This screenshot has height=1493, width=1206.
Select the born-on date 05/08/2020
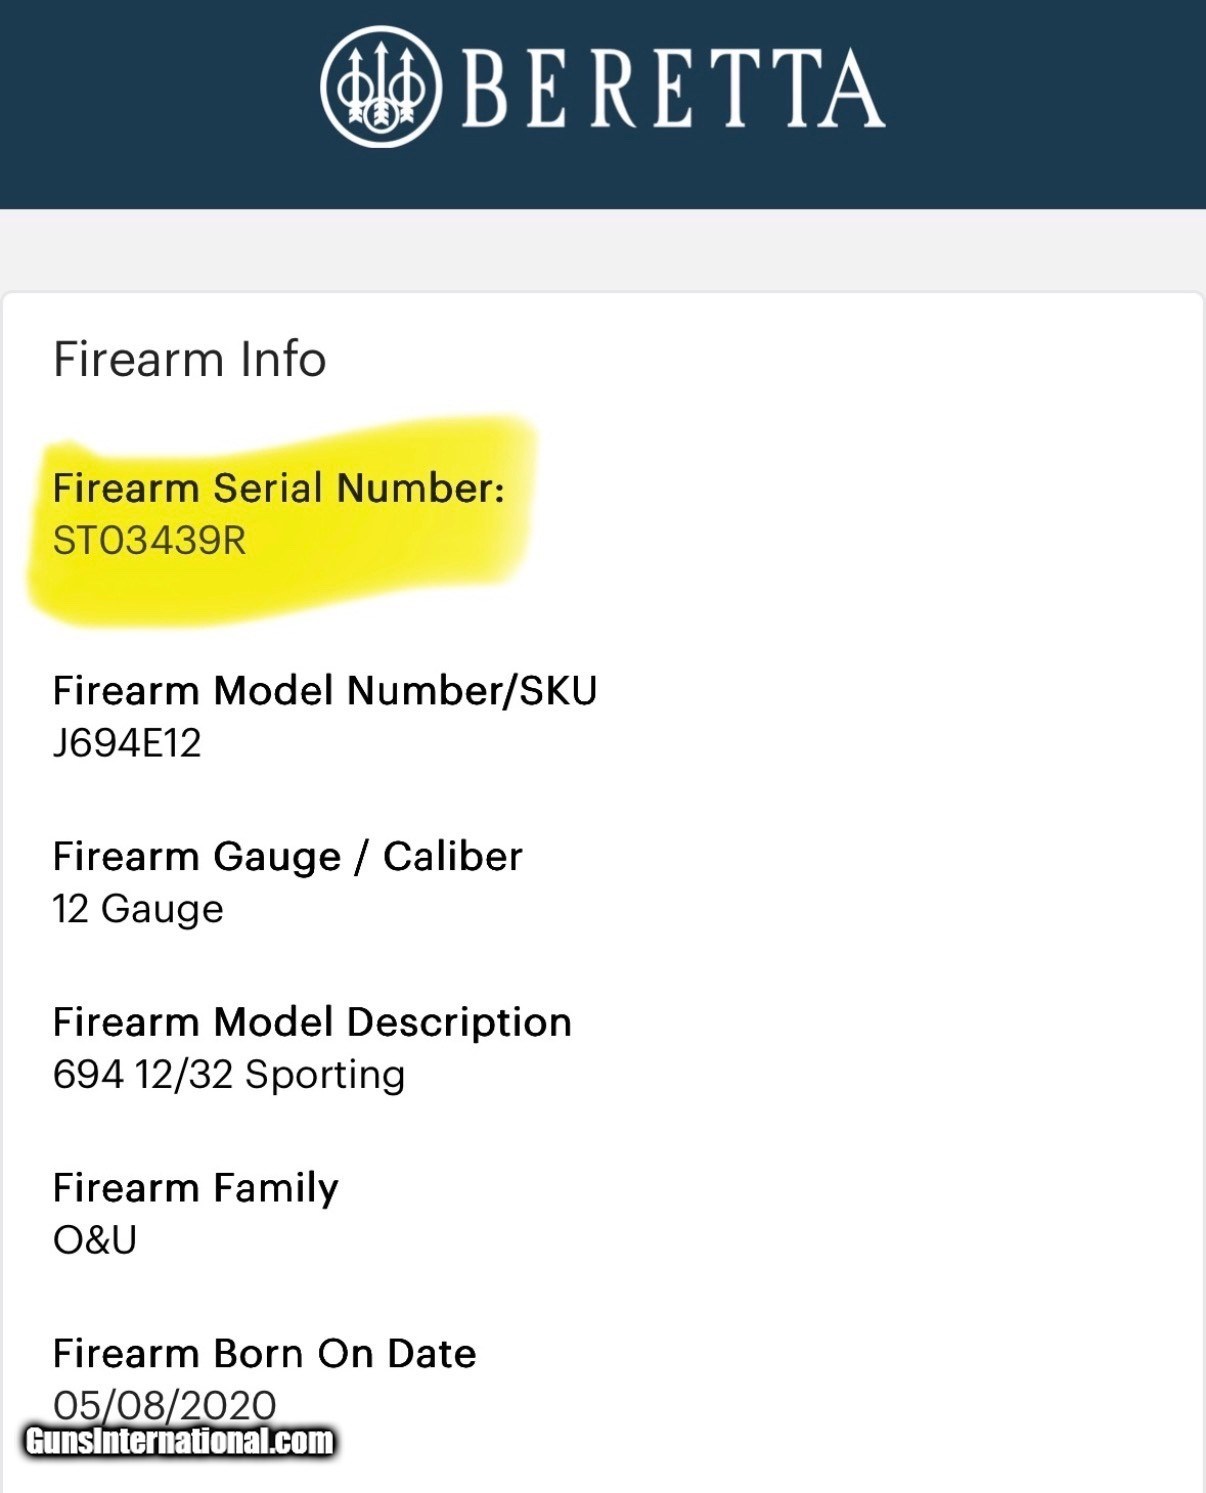[x=164, y=1402]
